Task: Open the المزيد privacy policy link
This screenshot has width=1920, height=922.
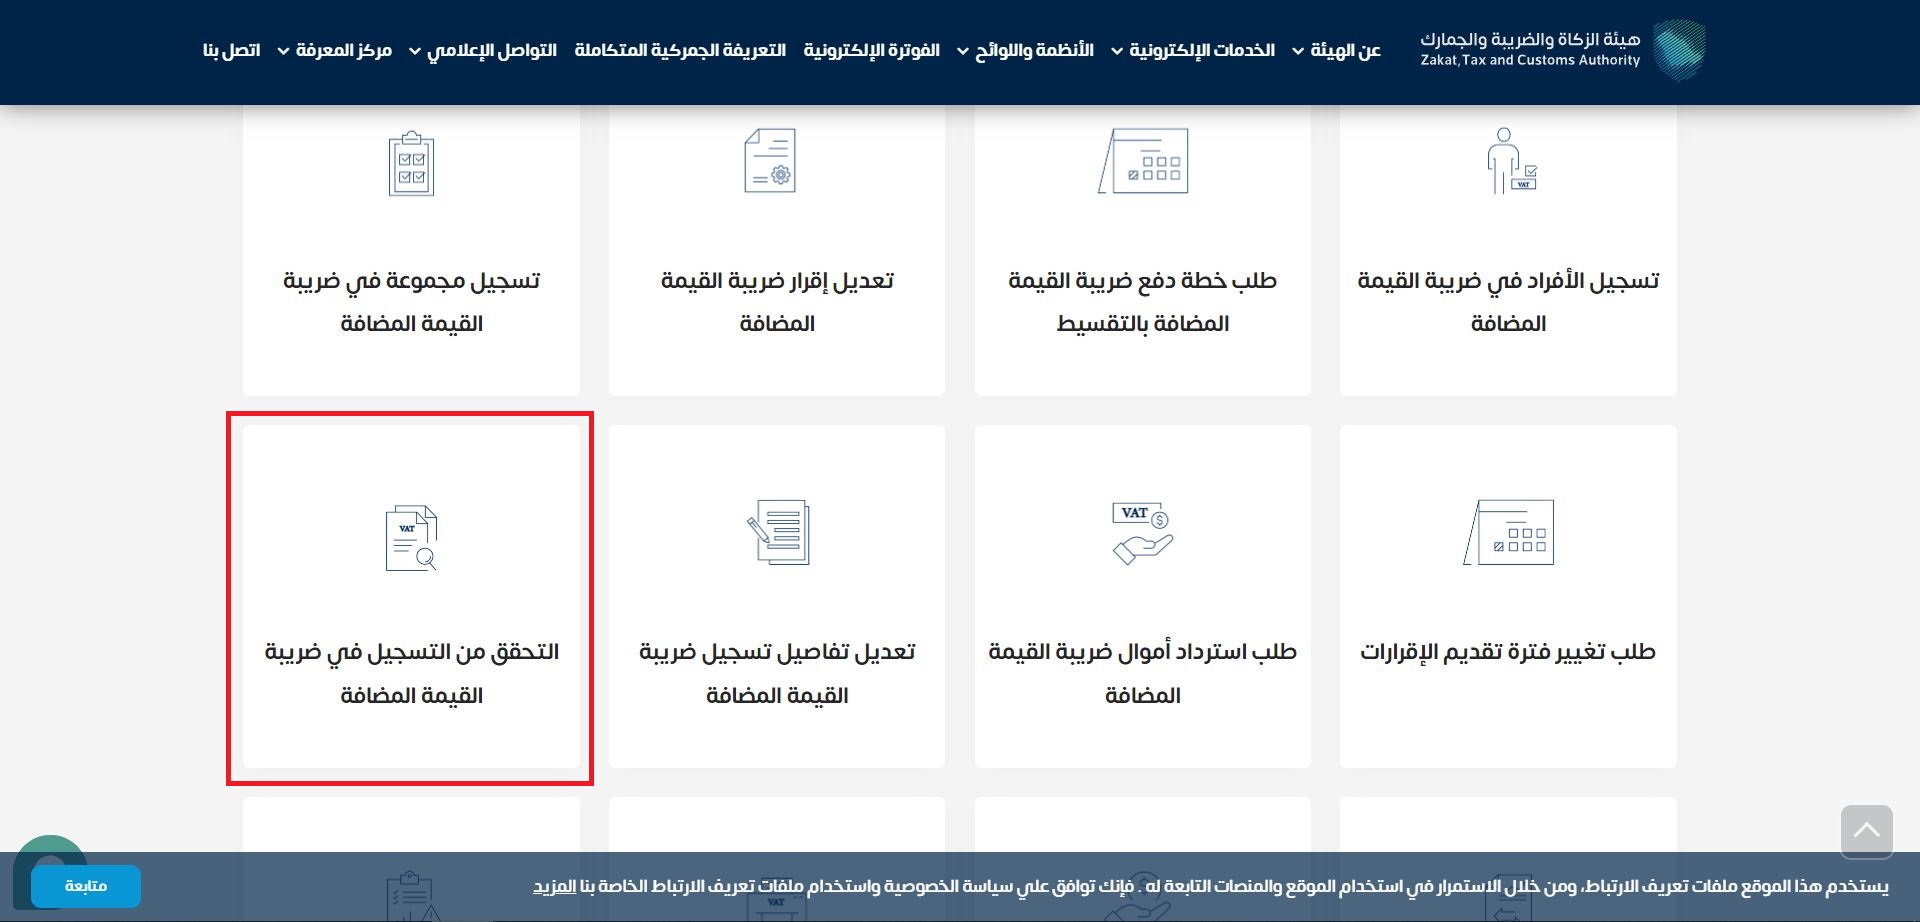Action: (557, 884)
